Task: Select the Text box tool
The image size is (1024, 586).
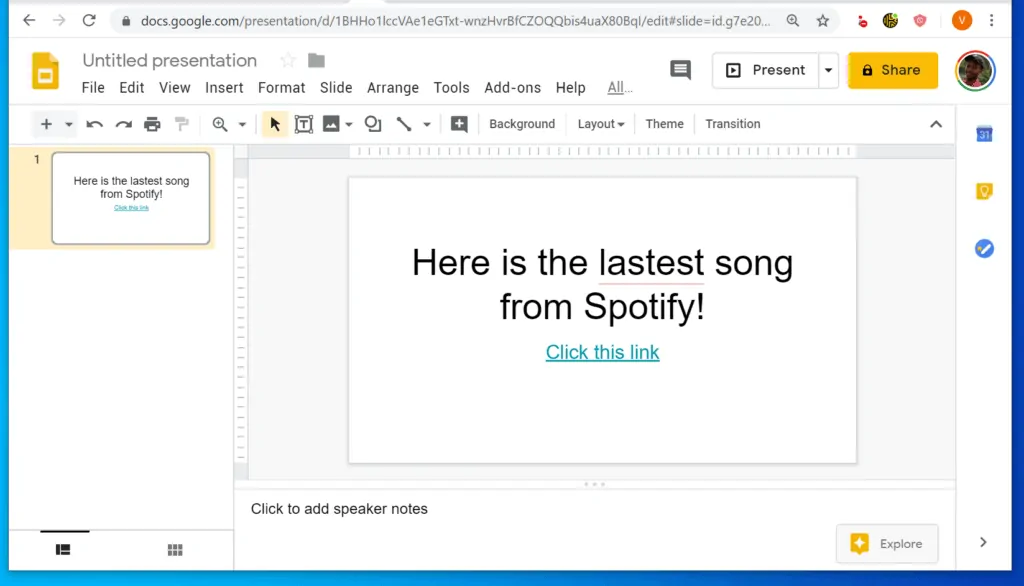Action: pyautogui.click(x=304, y=123)
